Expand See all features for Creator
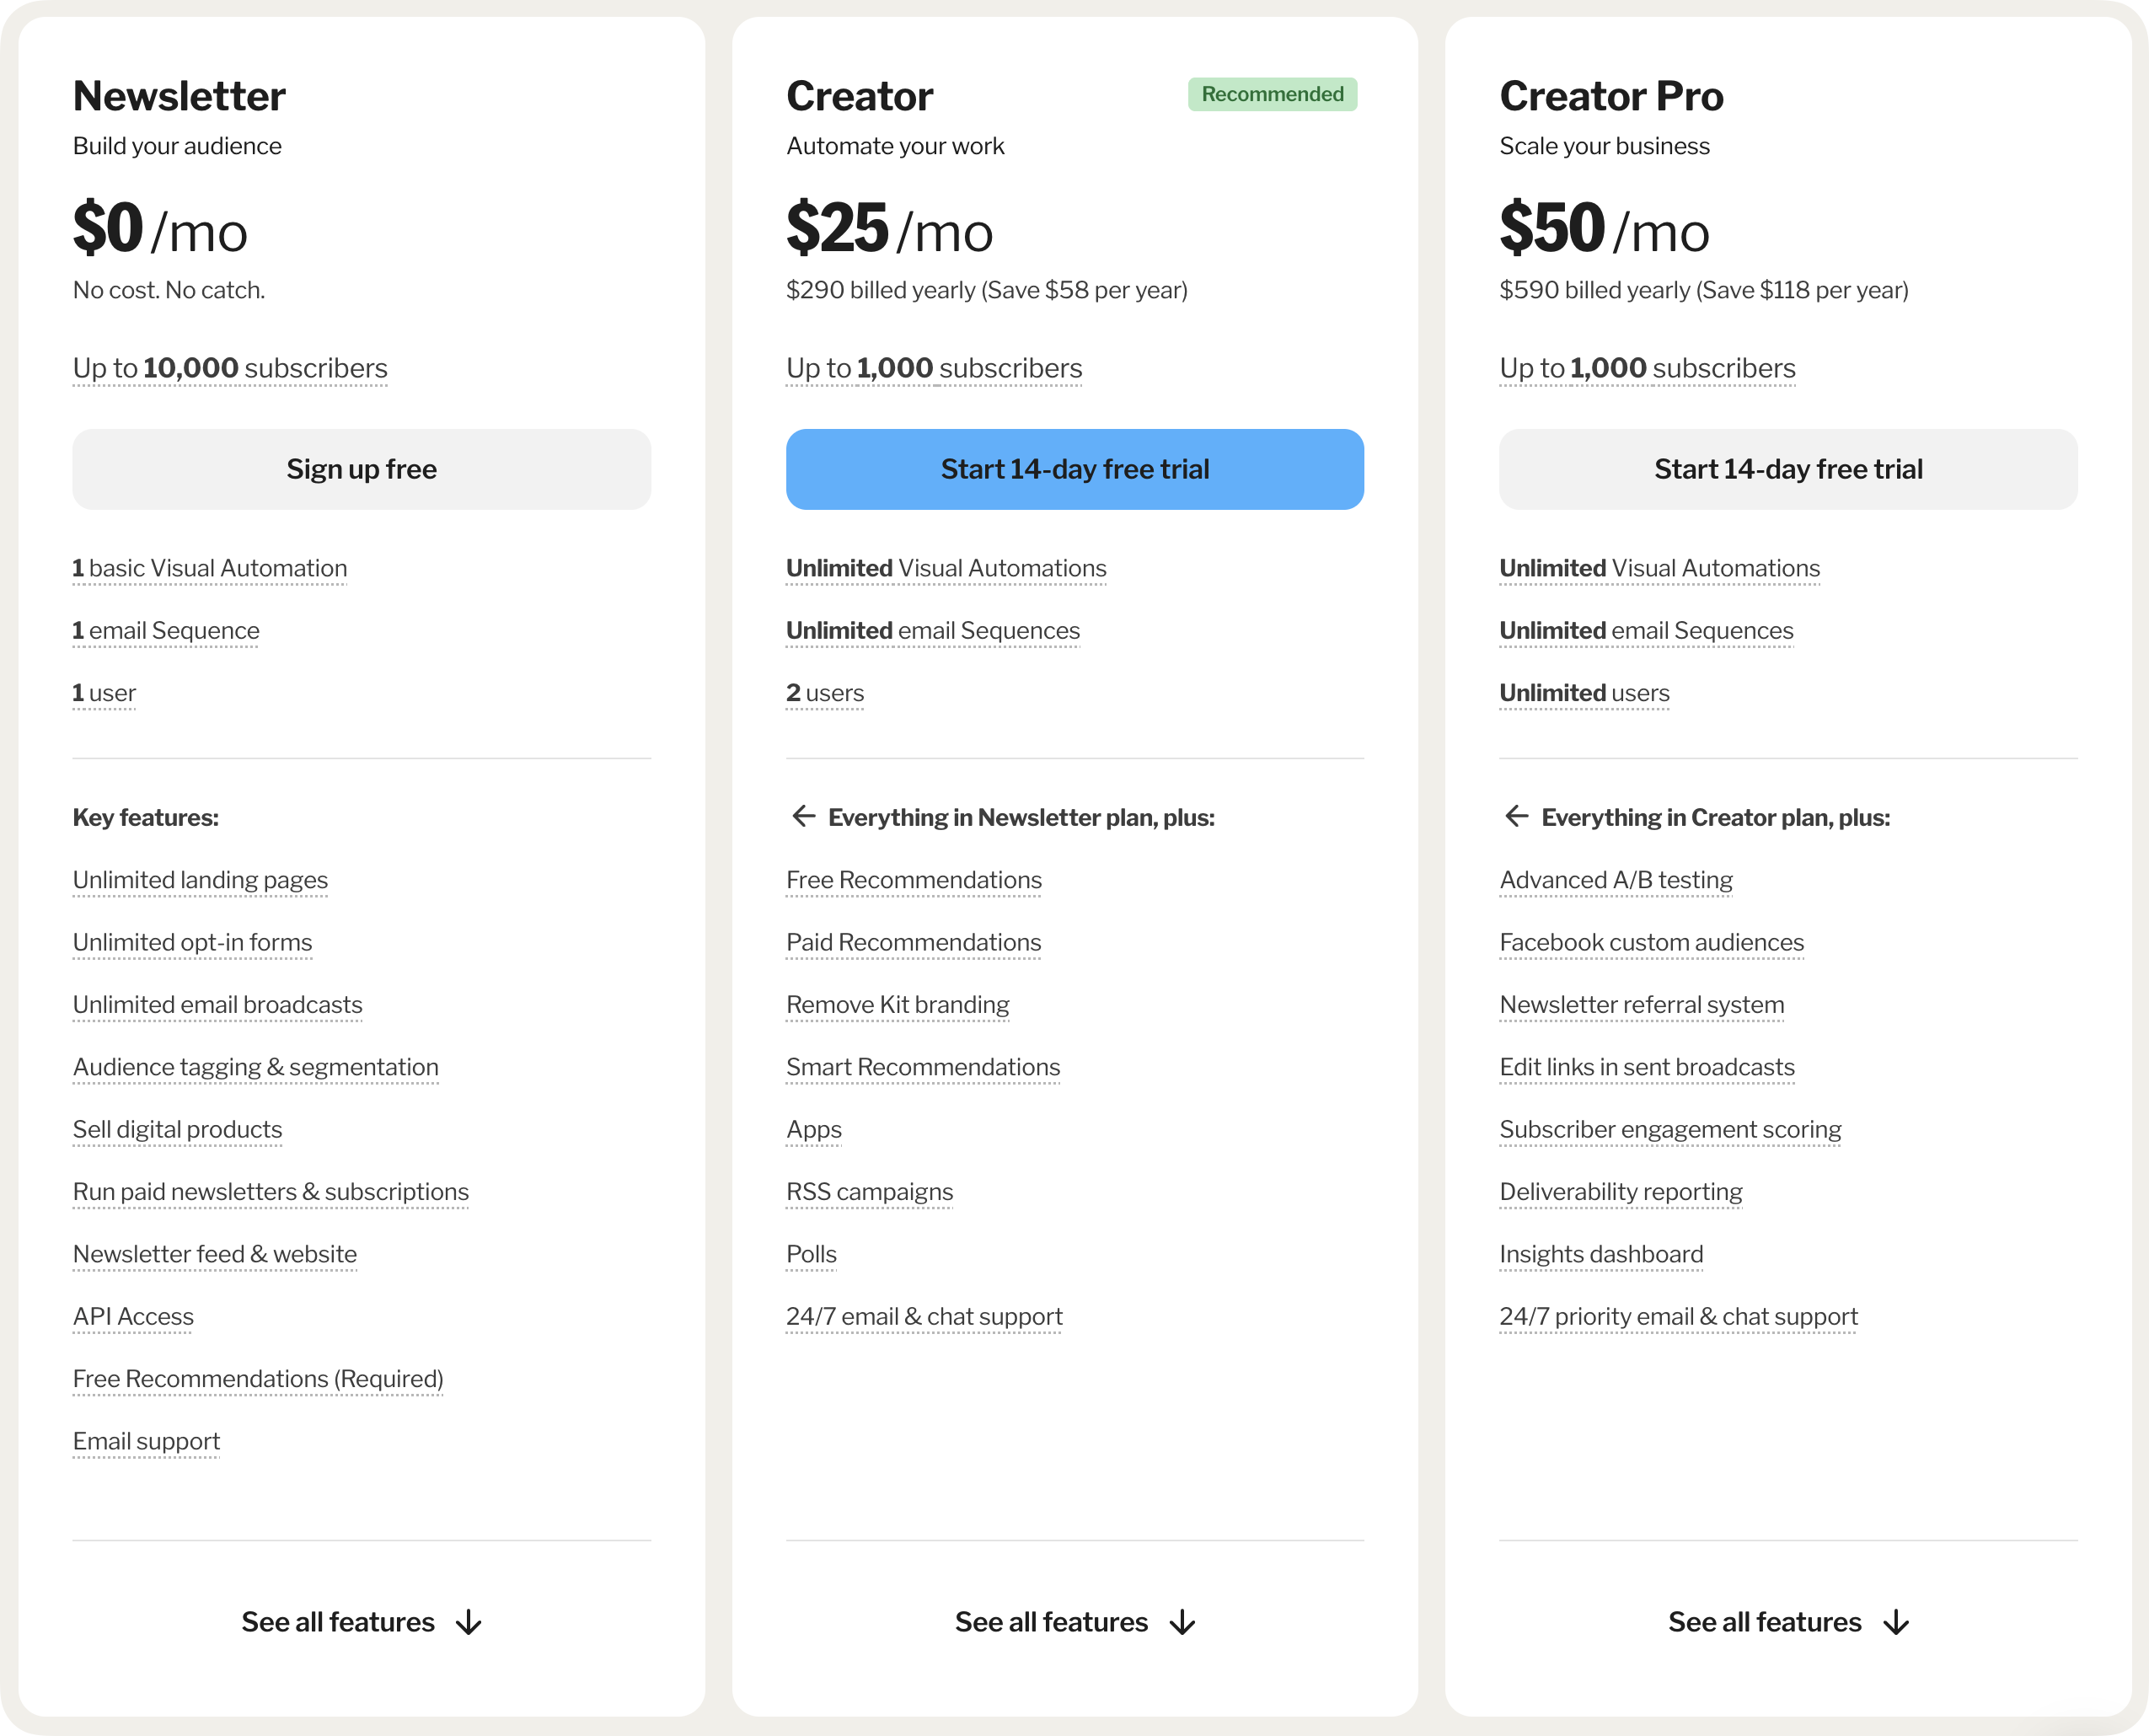2149x1736 pixels. (x=1051, y=1622)
